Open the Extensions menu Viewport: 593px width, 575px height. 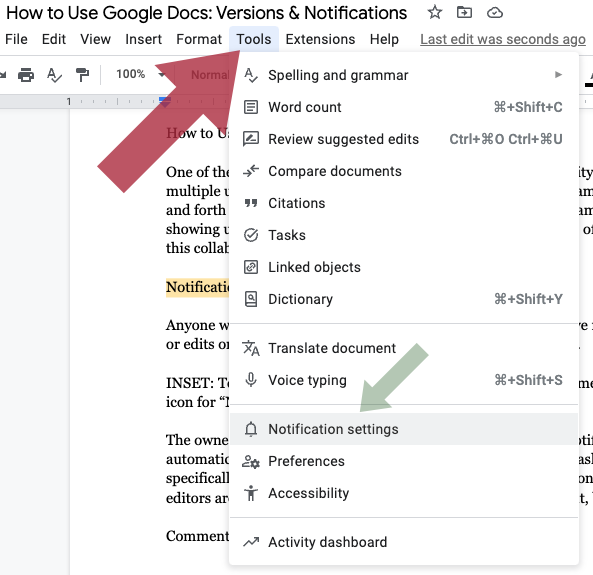point(320,39)
